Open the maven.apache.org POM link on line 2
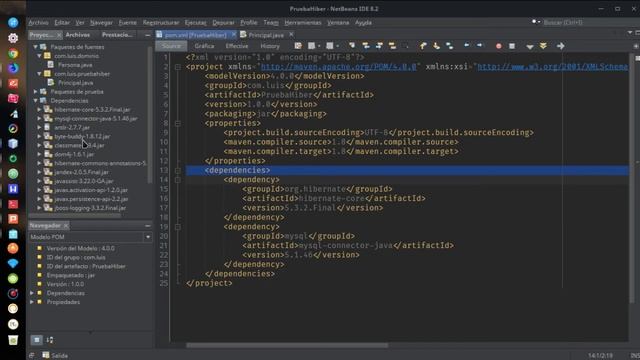Viewport: 640px width, 360px height. pos(338,67)
